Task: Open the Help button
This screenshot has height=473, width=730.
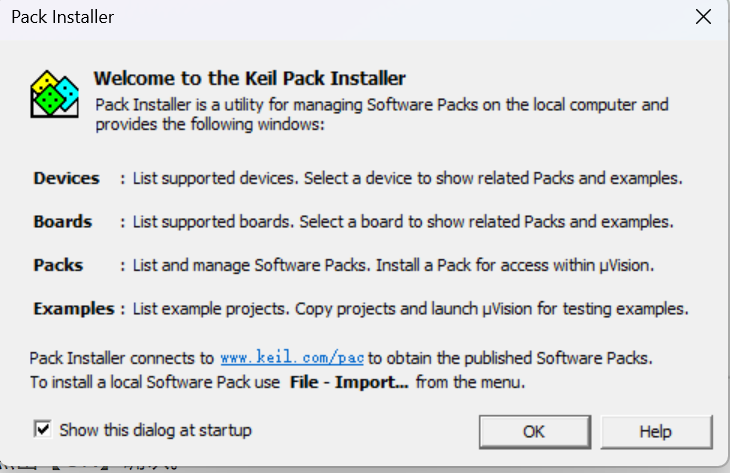Action: coord(656,432)
